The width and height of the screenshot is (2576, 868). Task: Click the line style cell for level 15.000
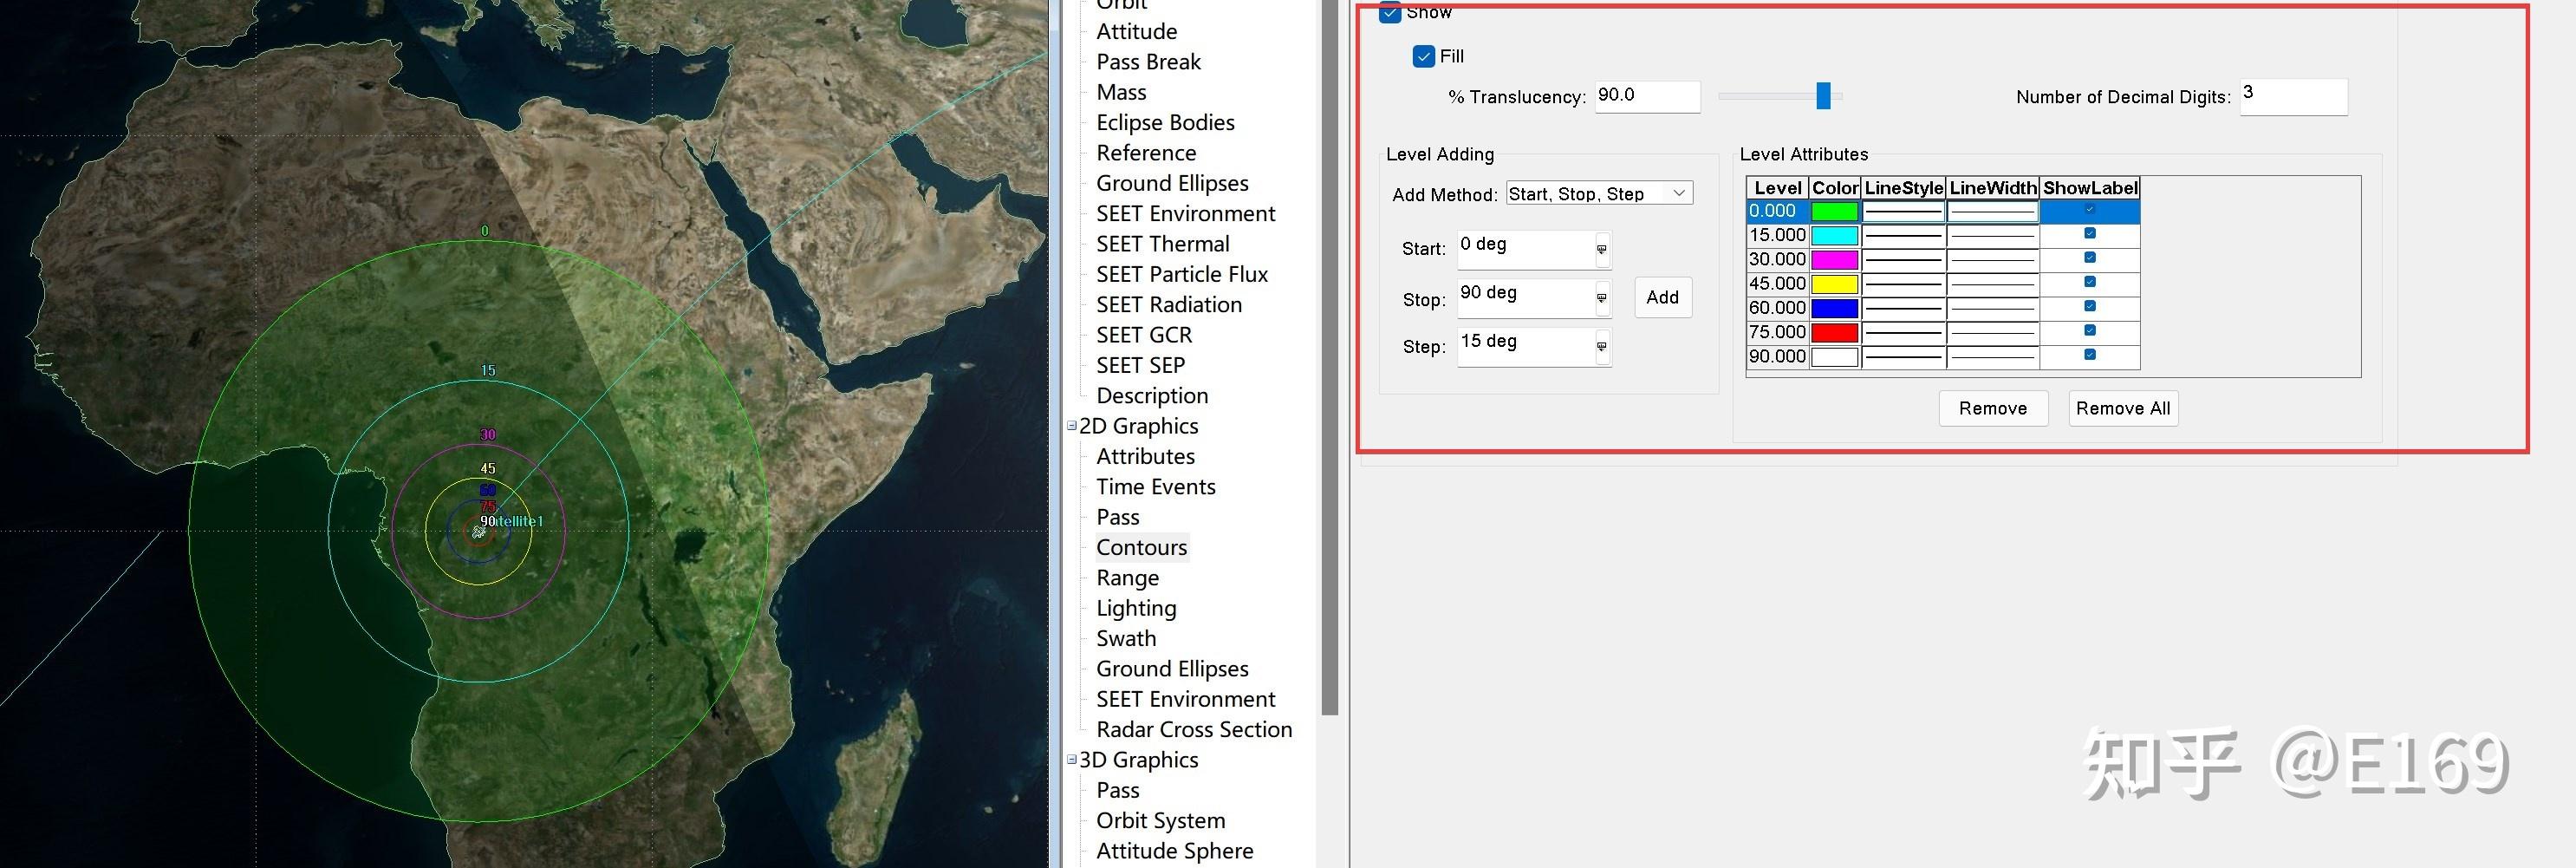(x=1903, y=236)
